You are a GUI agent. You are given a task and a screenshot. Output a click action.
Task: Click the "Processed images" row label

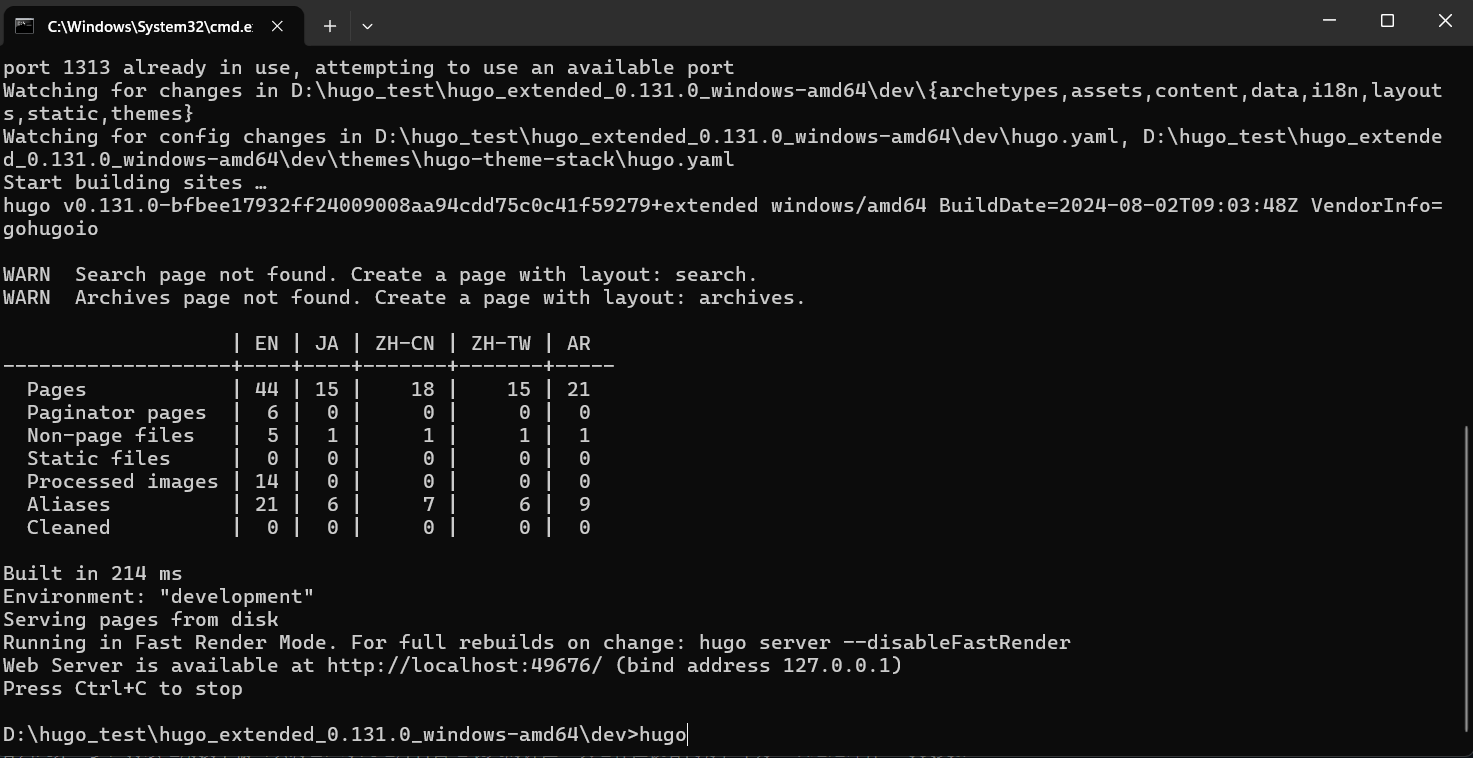point(122,482)
